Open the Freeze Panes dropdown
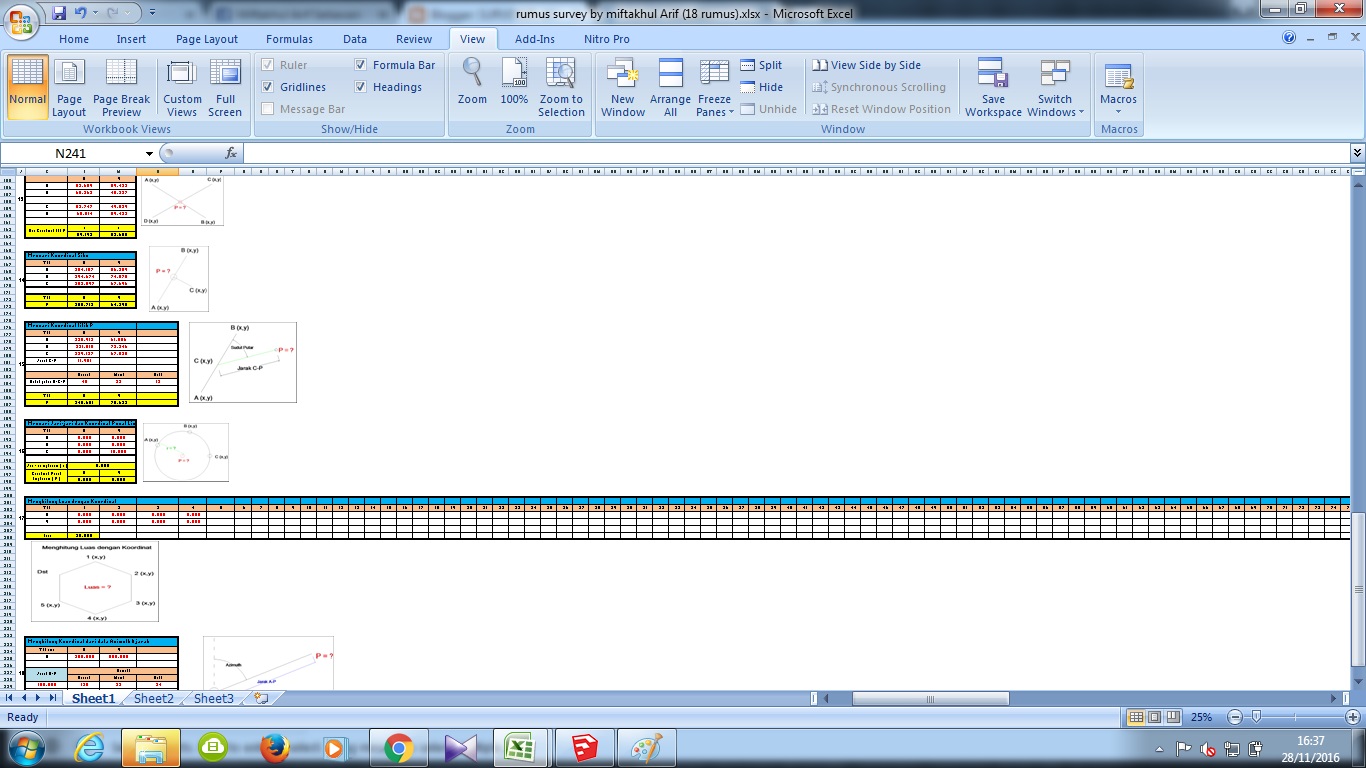This screenshot has height=768, width=1366. (714, 88)
